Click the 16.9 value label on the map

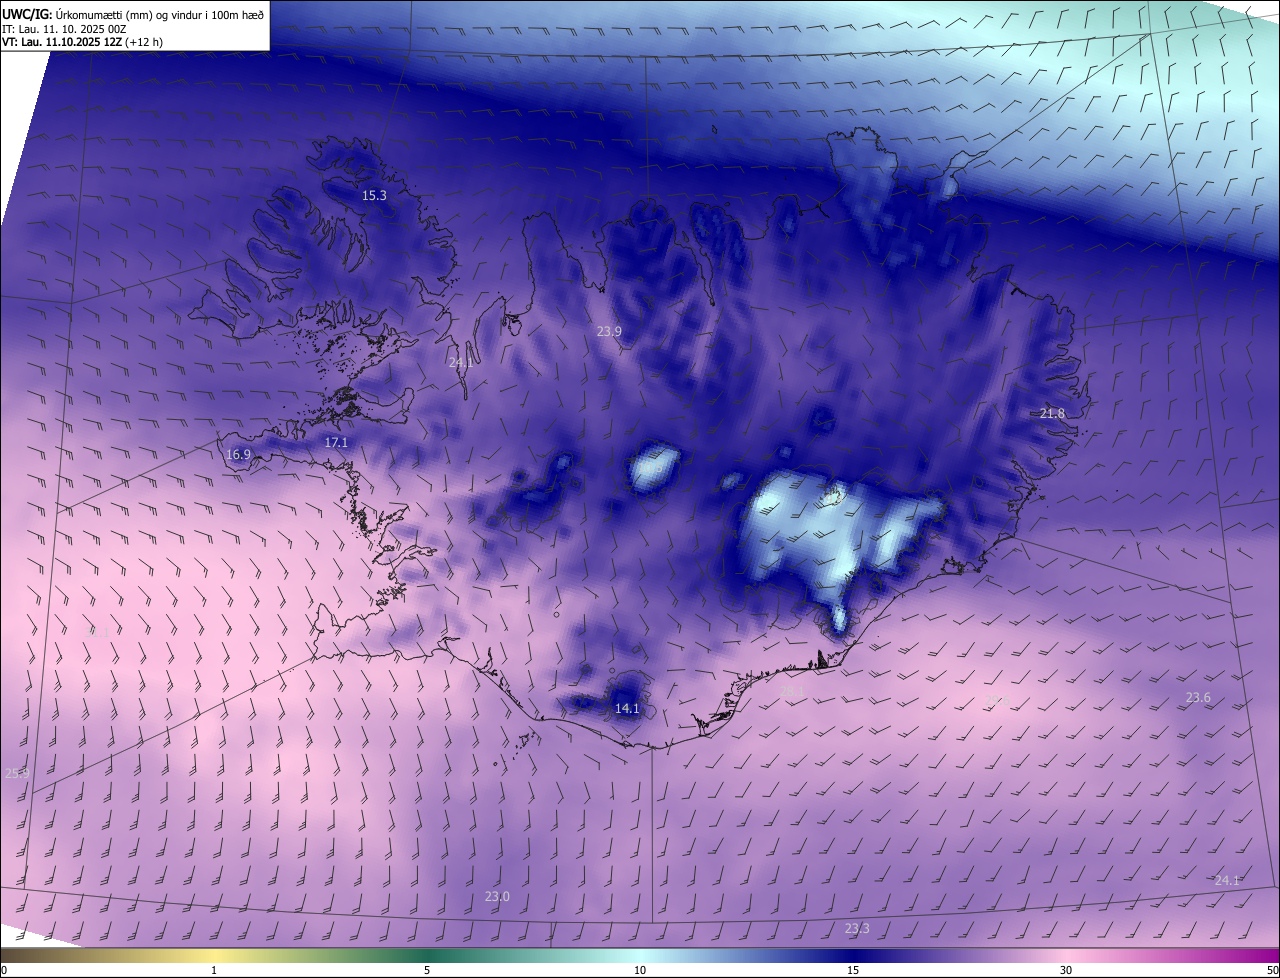238,454
